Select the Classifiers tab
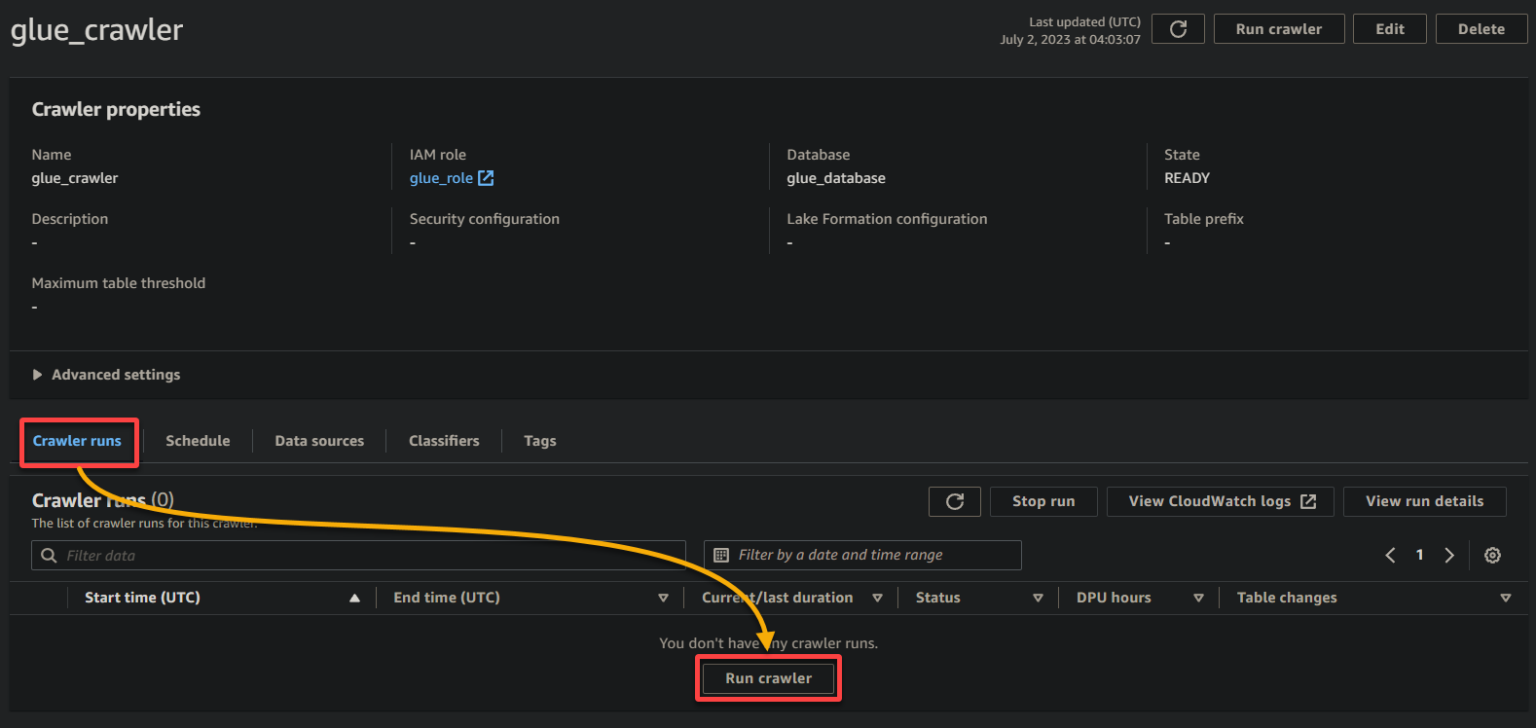 pos(443,440)
